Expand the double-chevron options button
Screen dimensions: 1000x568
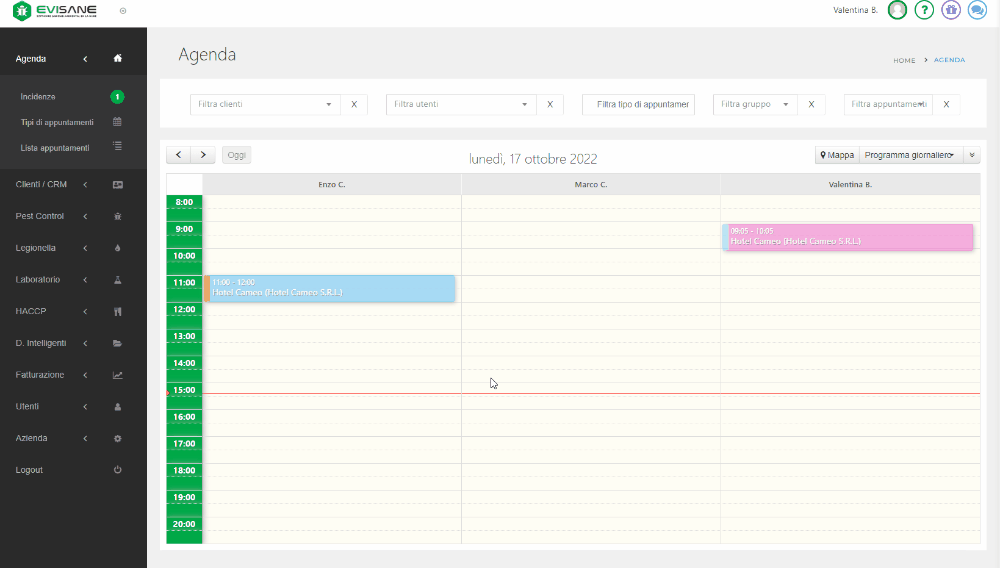click(x=972, y=155)
